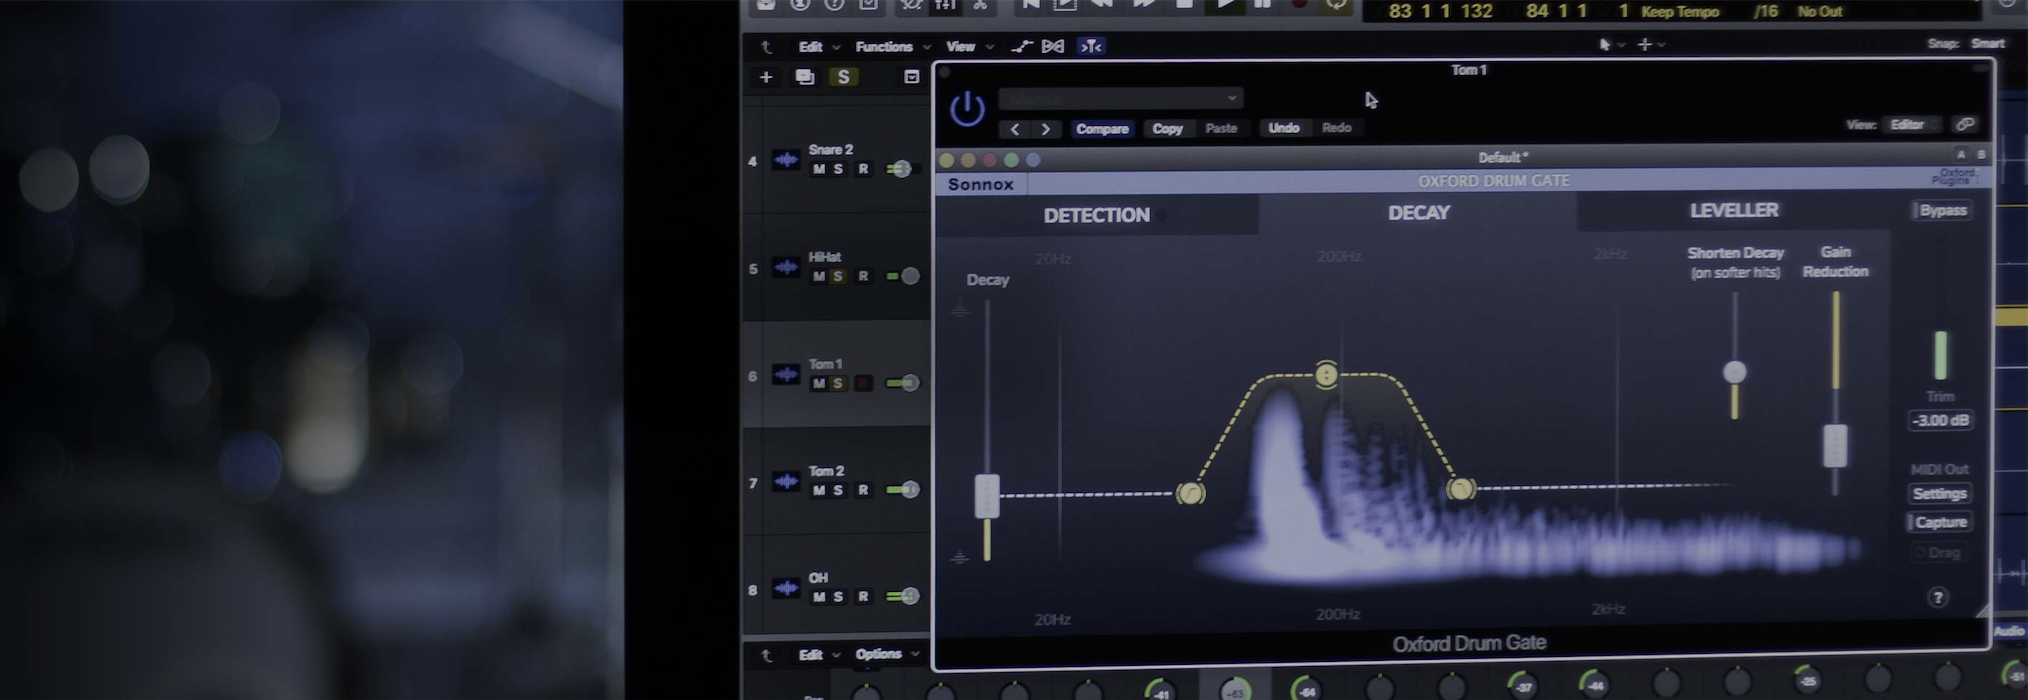Click the Sonnox logo label
The height and width of the screenshot is (700, 2028).
click(980, 185)
